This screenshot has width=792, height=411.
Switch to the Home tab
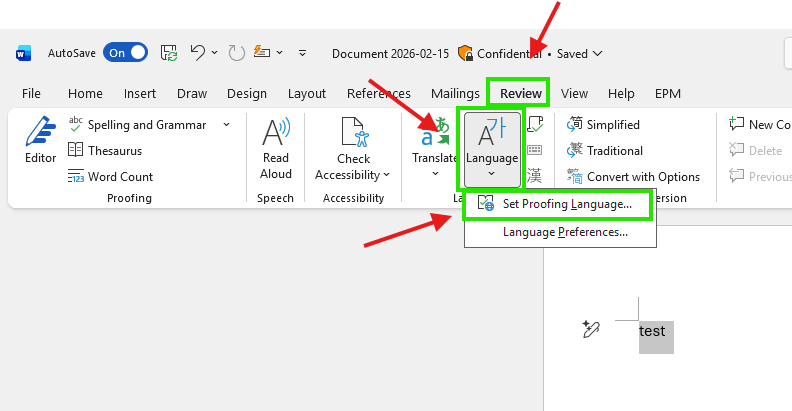click(x=85, y=93)
